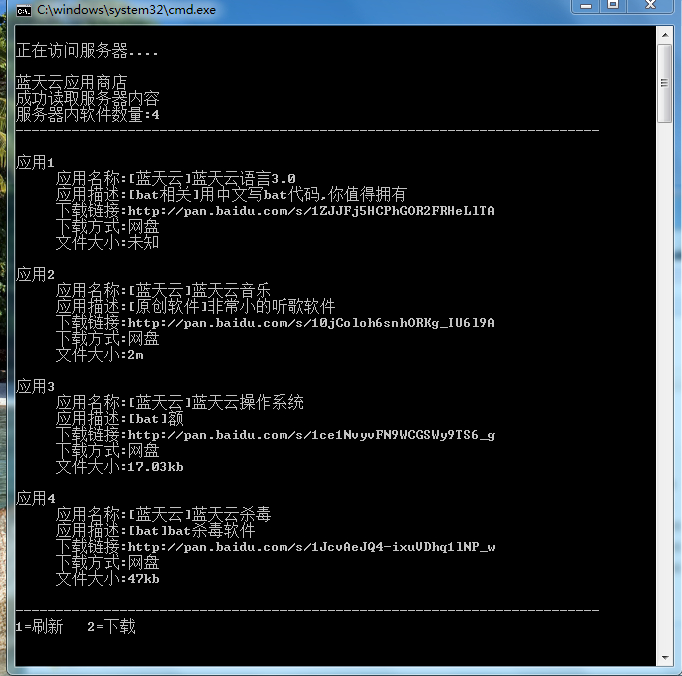Click the line 成功读取服务器内容

pos(88,99)
